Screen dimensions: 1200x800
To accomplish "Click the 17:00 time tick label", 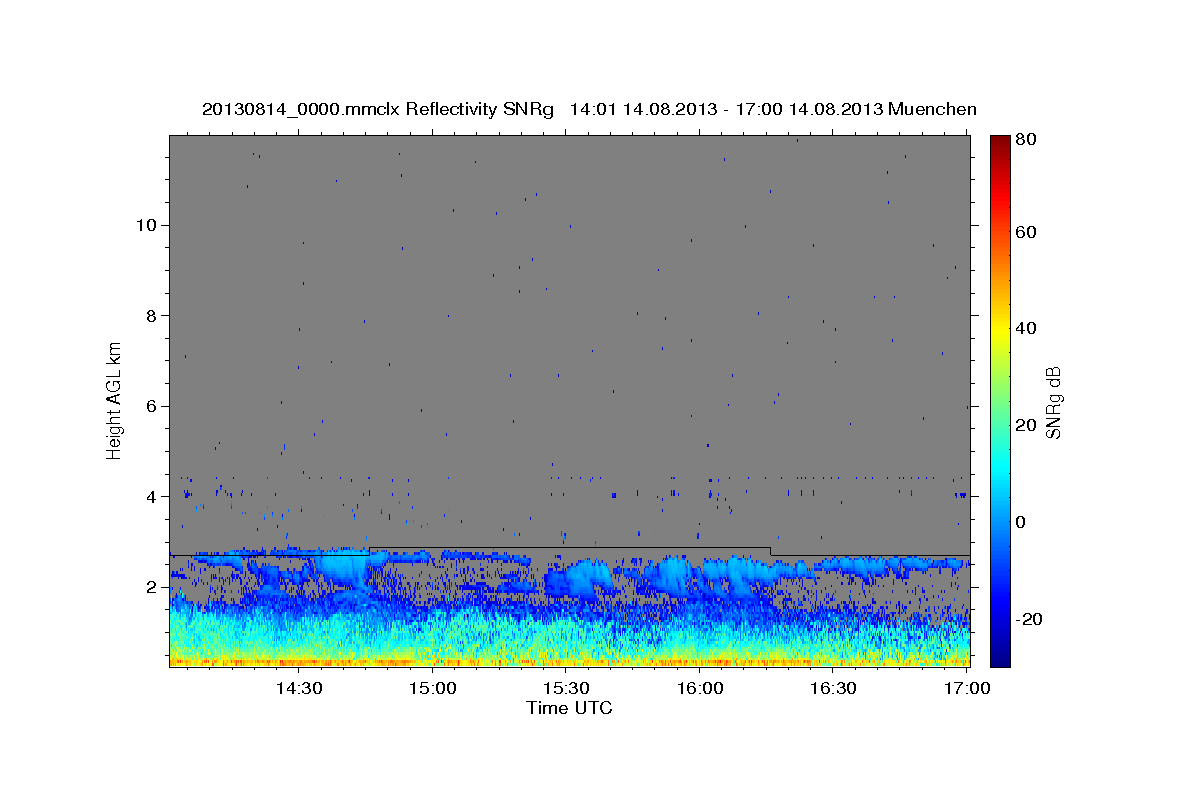I will pyautogui.click(x=968, y=689).
